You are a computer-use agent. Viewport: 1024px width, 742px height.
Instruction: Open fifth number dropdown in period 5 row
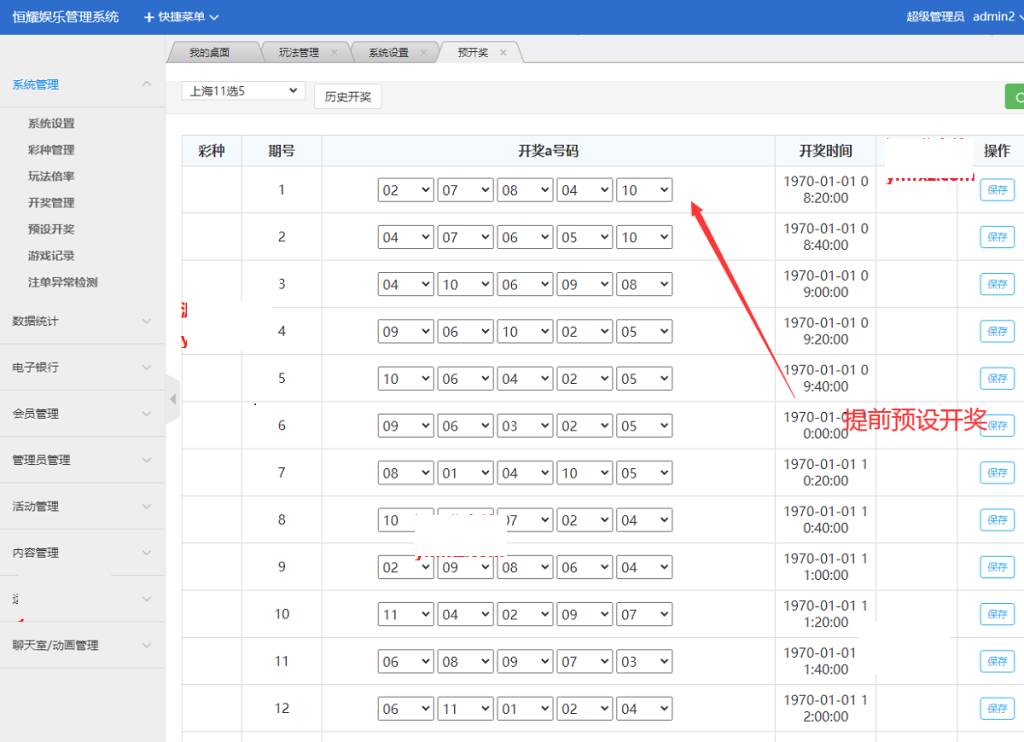644,379
